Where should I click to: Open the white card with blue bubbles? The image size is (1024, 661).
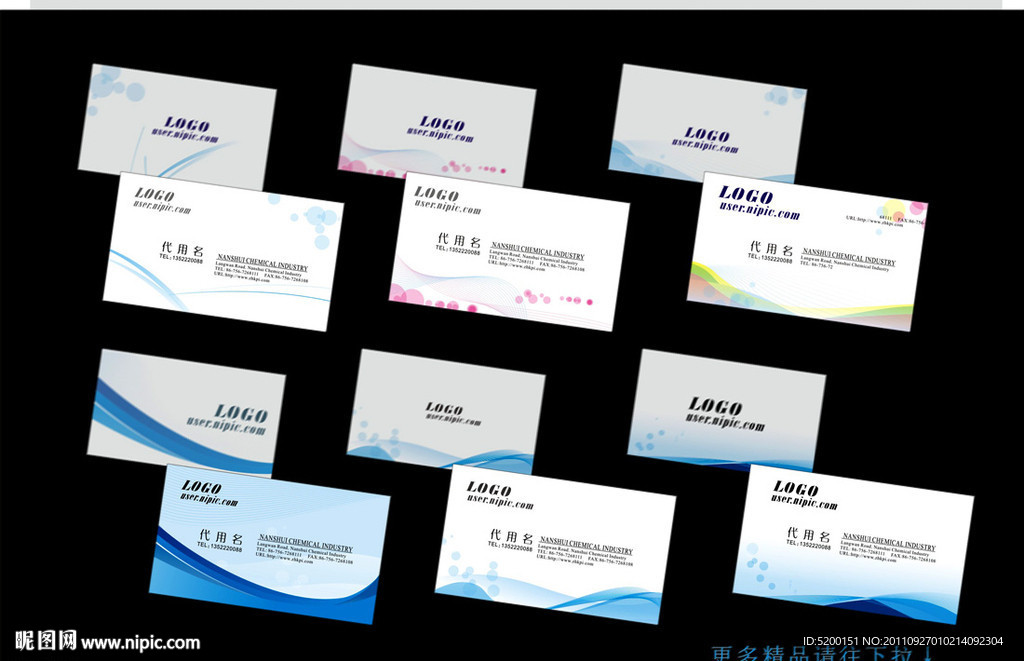223,251
